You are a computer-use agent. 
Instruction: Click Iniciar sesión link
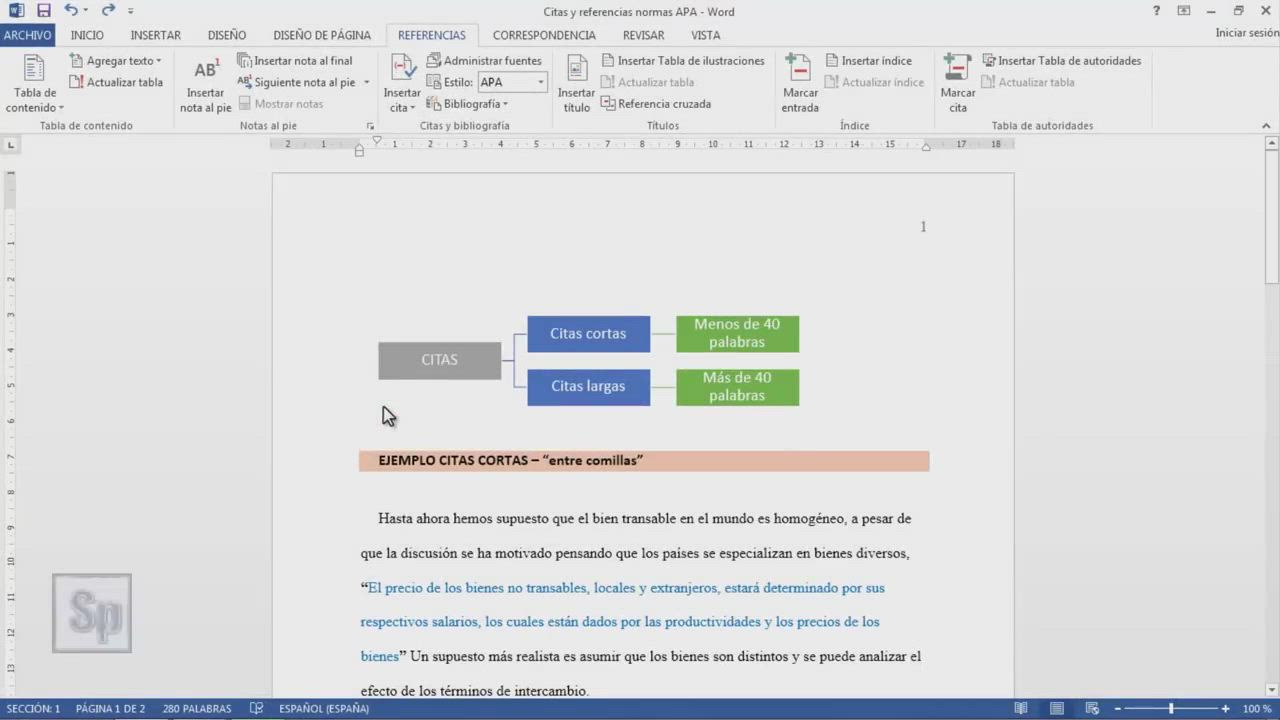pos(1246,33)
